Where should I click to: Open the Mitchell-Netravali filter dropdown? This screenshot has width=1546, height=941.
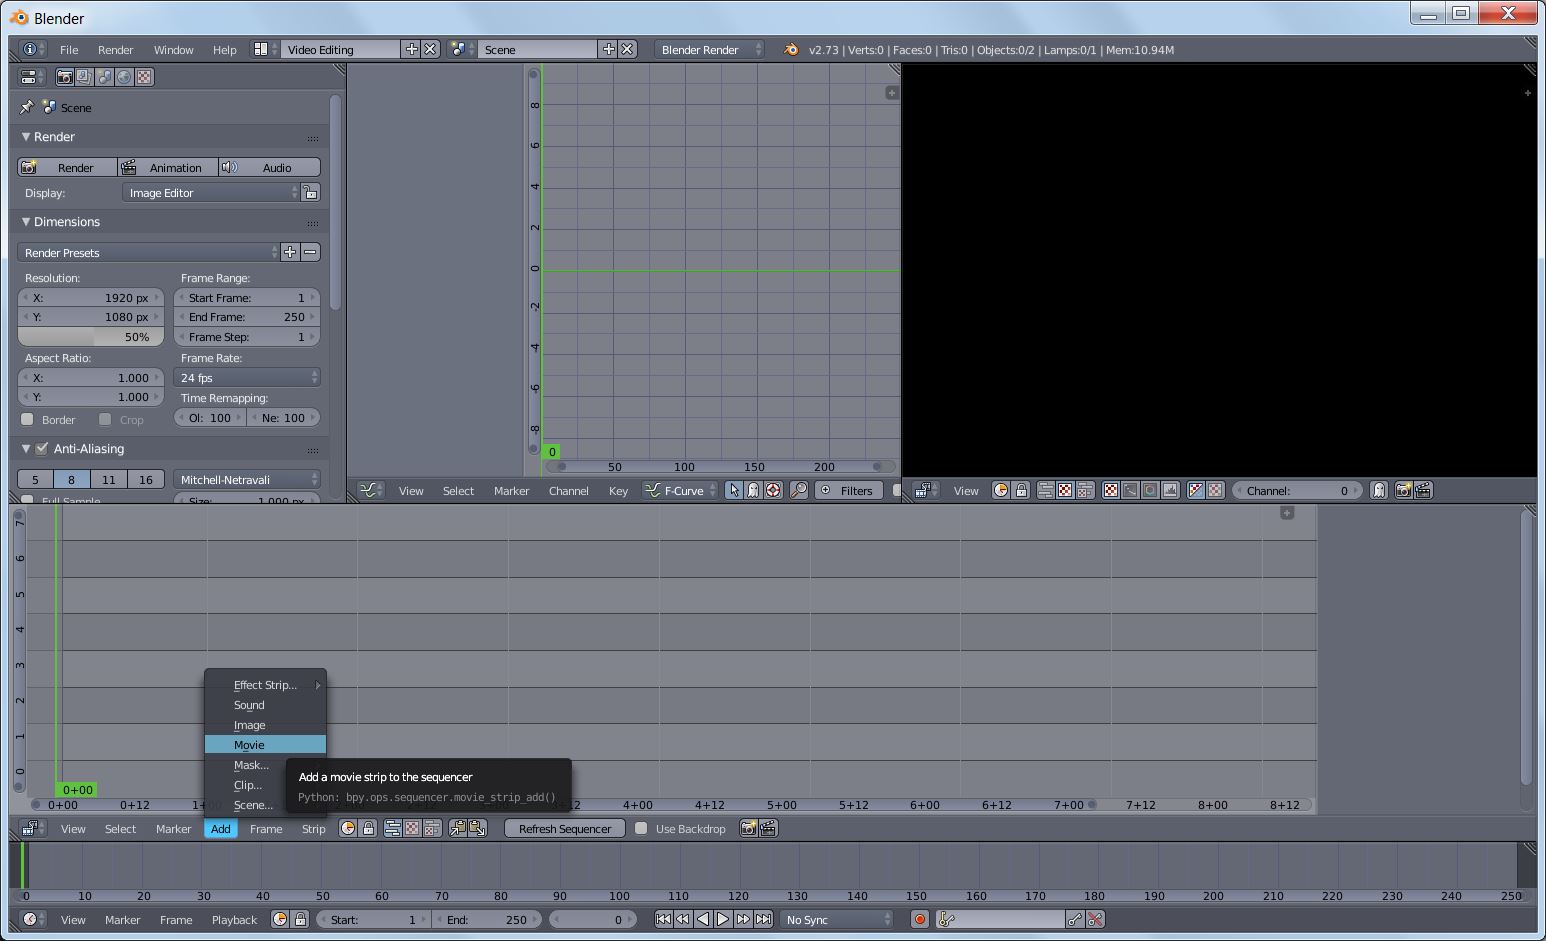247,479
